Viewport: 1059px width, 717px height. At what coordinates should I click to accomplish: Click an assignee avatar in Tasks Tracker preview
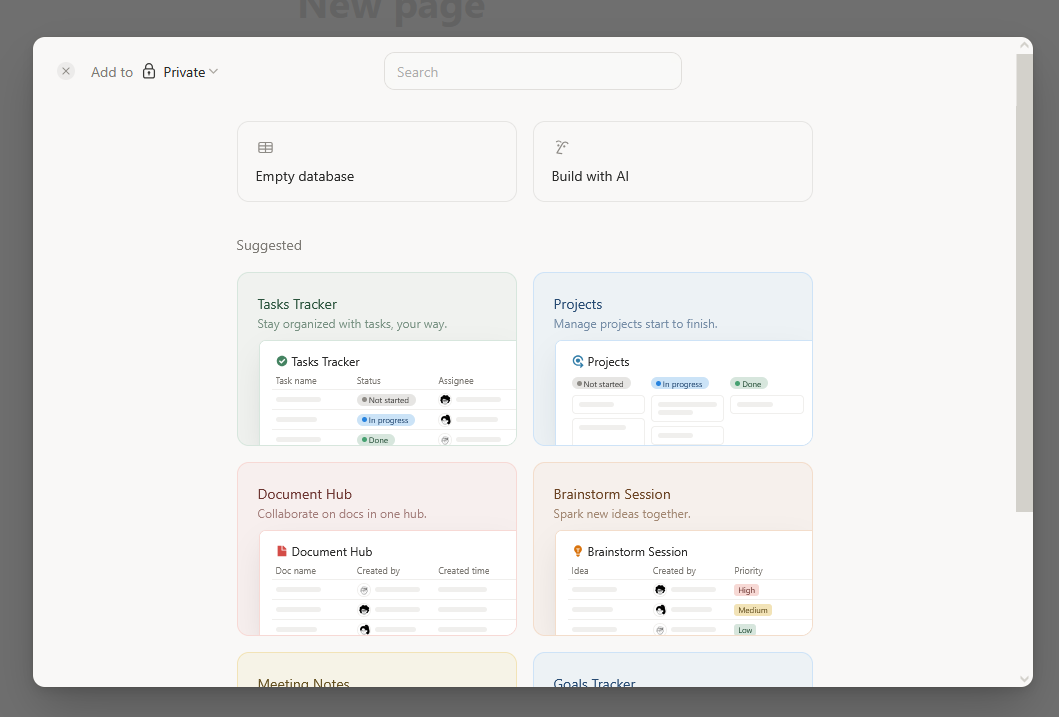[x=443, y=399]
